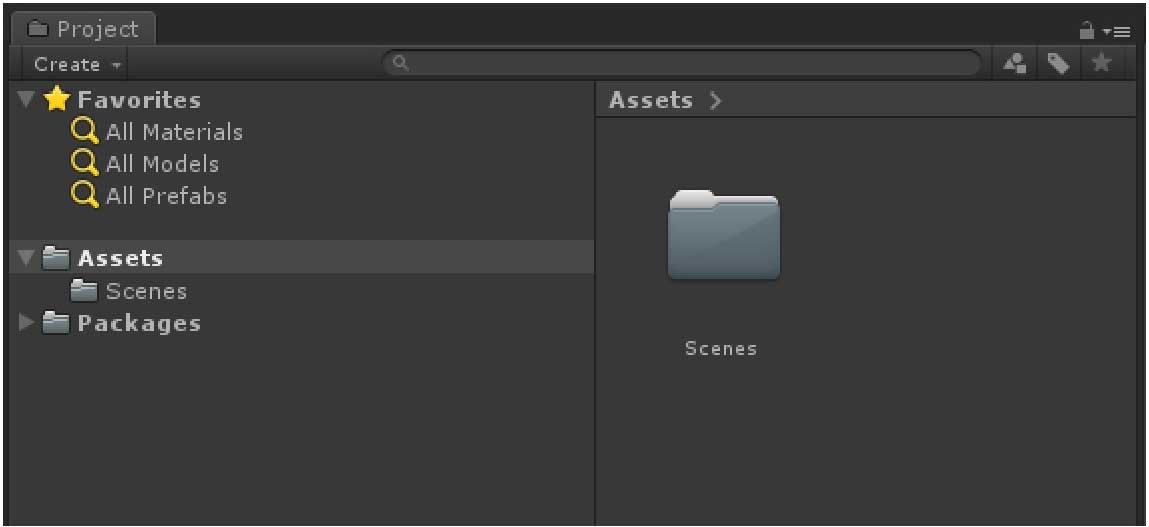
Task: Collapse the Favorites section triangle
Action: pyautogui.click(x=26, y=99)
